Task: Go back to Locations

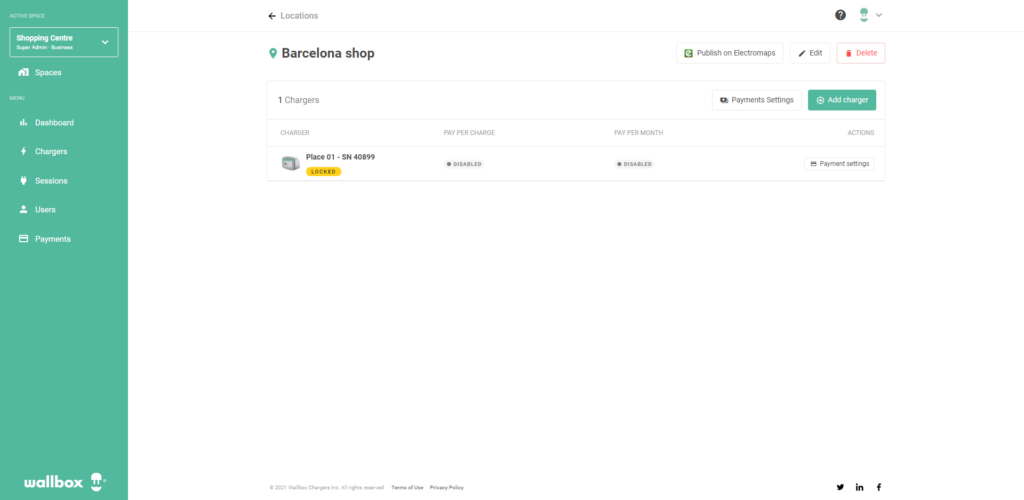Action: [x=293, y=16]
